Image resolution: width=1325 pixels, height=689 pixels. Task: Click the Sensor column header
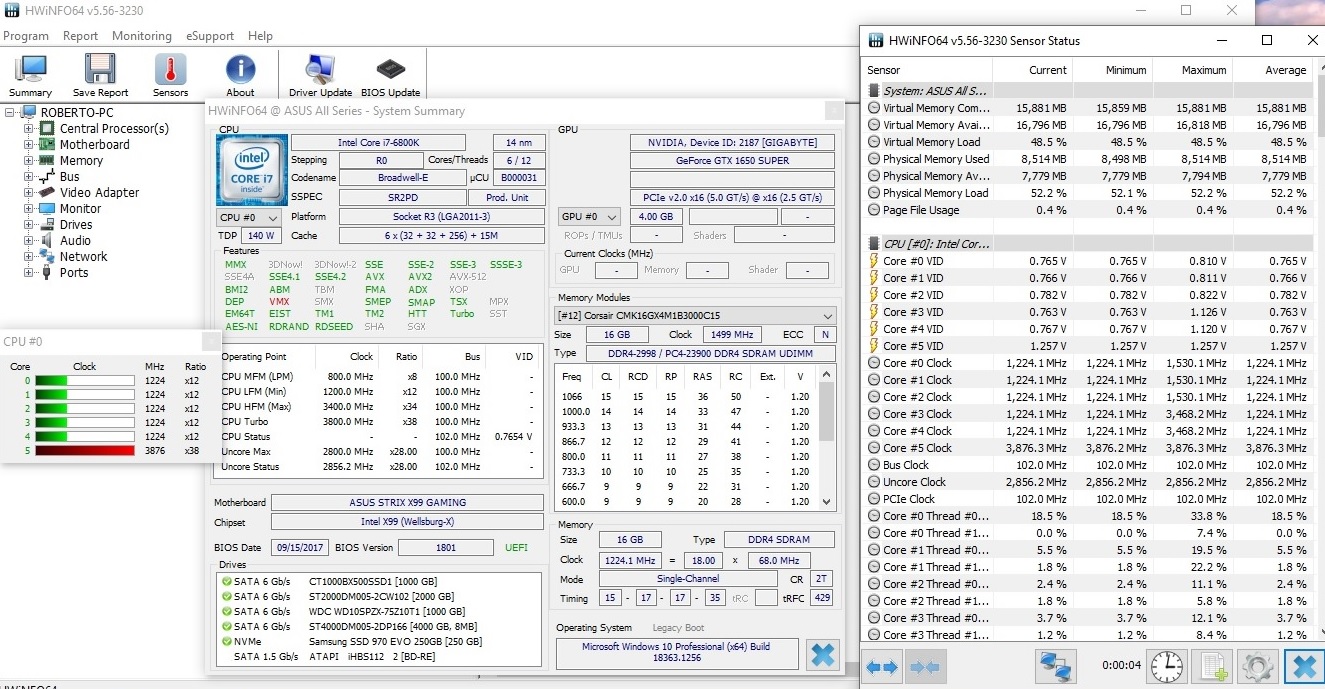point(927,70)
